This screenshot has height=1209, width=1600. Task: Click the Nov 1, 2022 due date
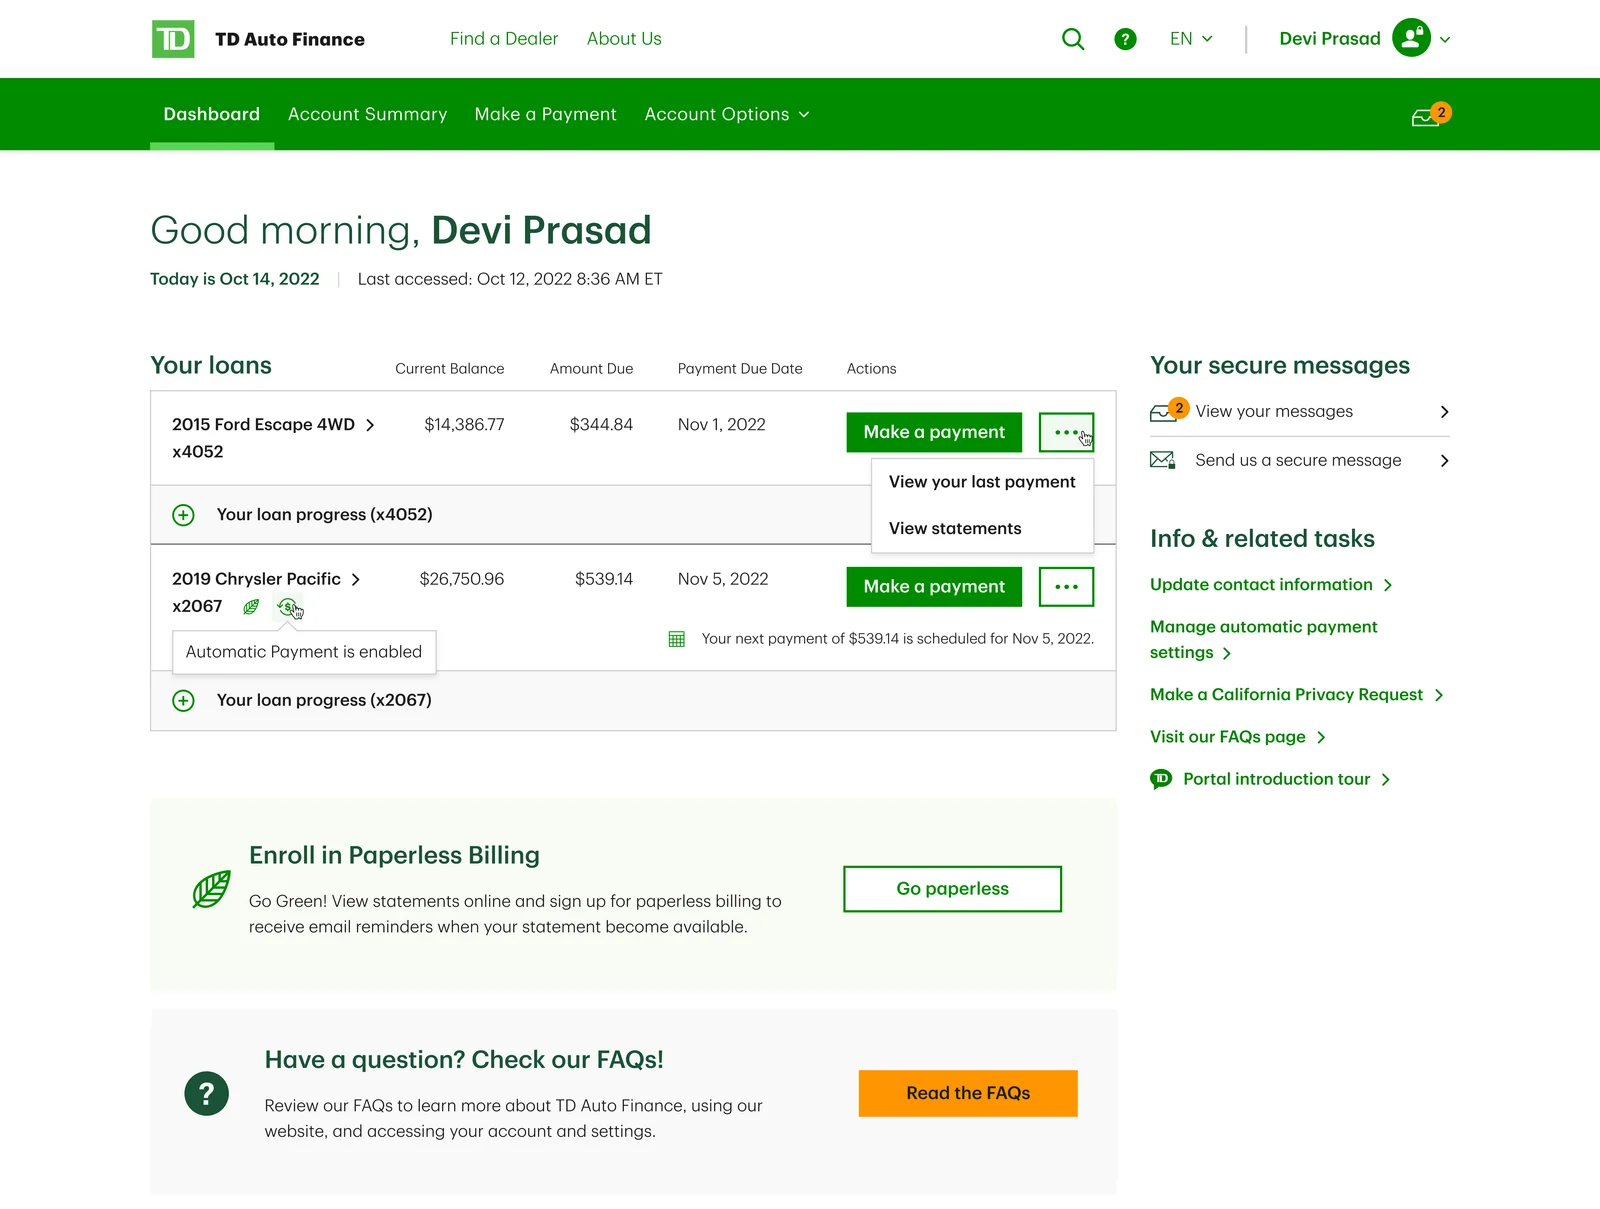tap(721, 425)
